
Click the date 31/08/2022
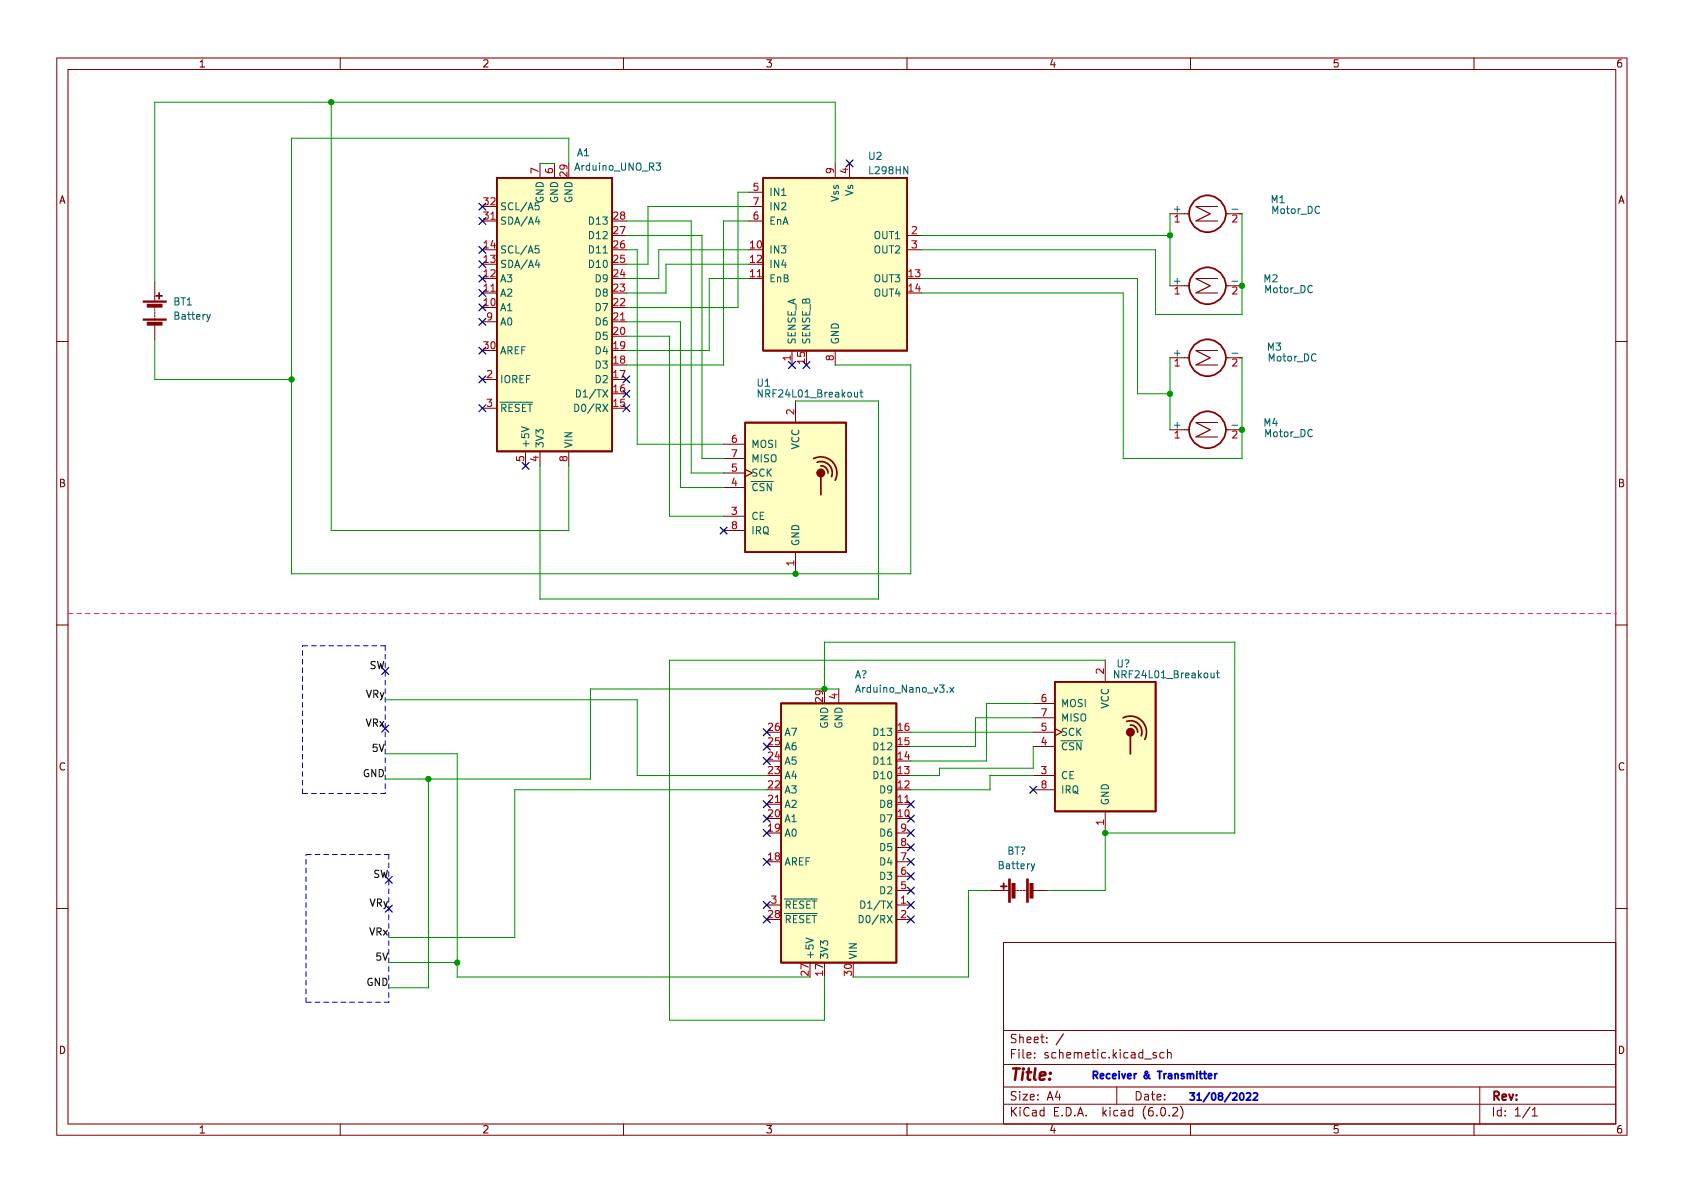tap(1224, 1096)
